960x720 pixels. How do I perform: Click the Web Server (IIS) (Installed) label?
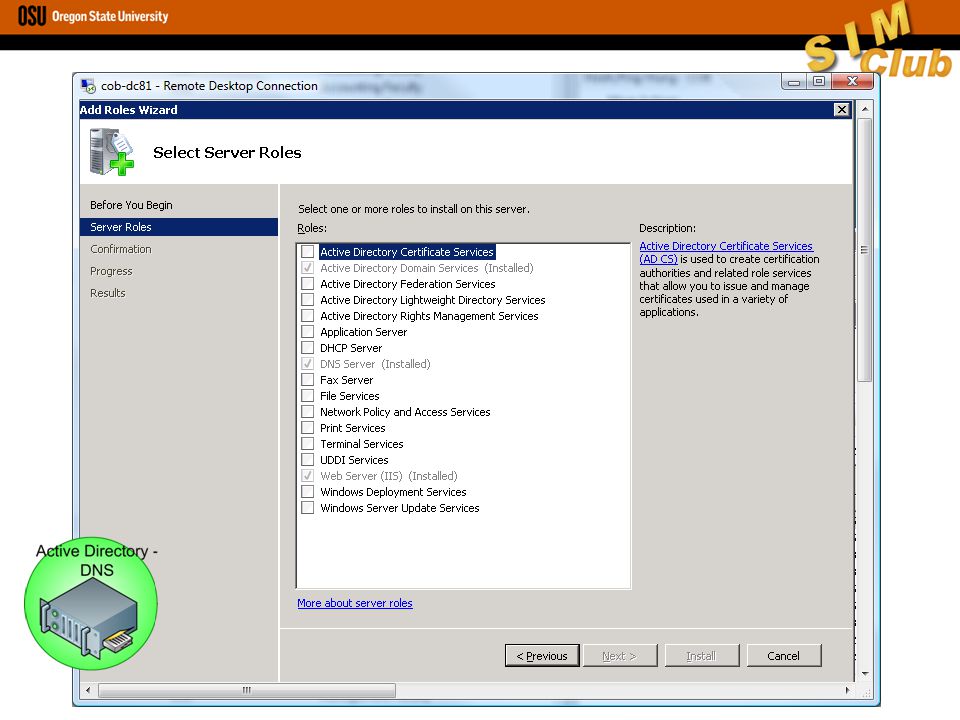[389, 476]
